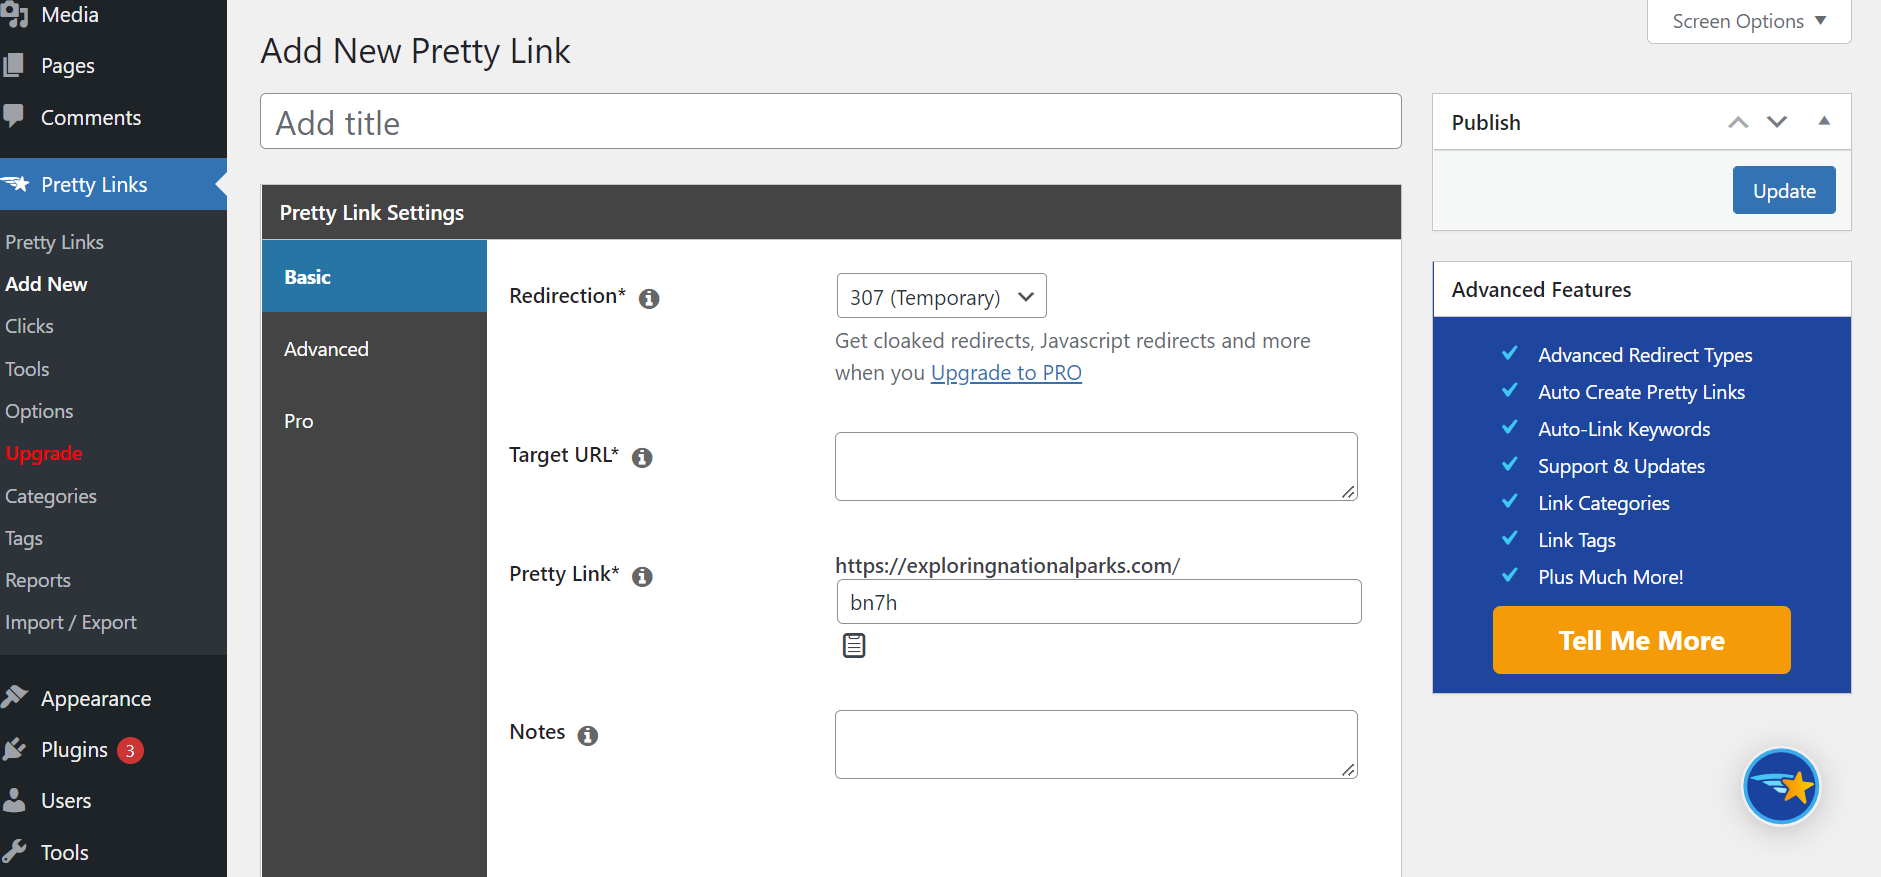The image size is (1881, 877).
Task: Click the Target URL info icon
Action: (642, 457)
